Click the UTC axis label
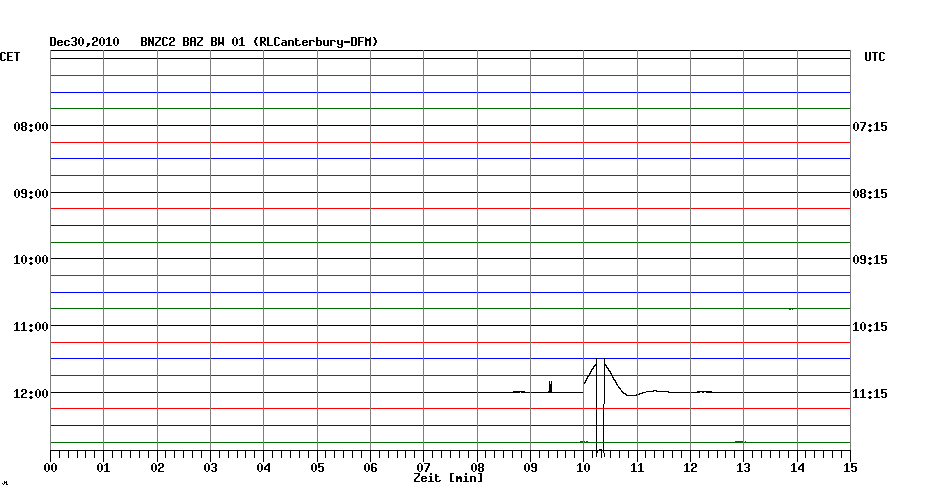 pyautogui.click(x=874, y=57)
